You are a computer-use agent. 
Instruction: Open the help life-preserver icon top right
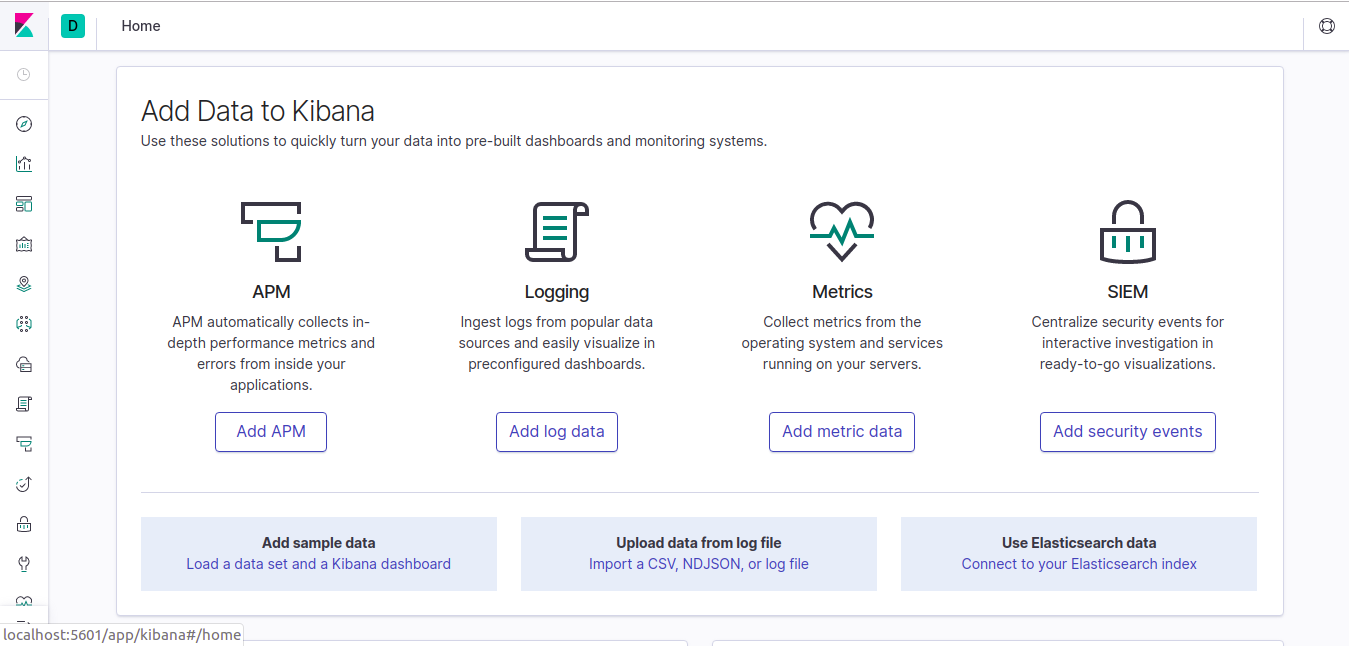[x=1327, y=25]
